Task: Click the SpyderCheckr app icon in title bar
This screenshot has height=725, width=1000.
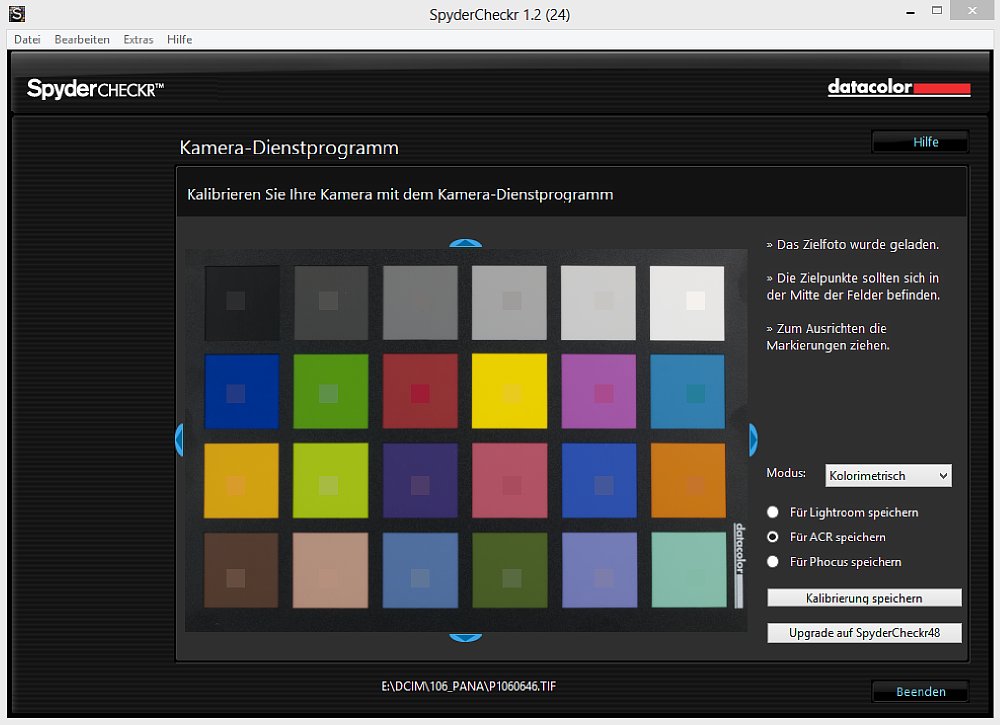Action: 17,13
